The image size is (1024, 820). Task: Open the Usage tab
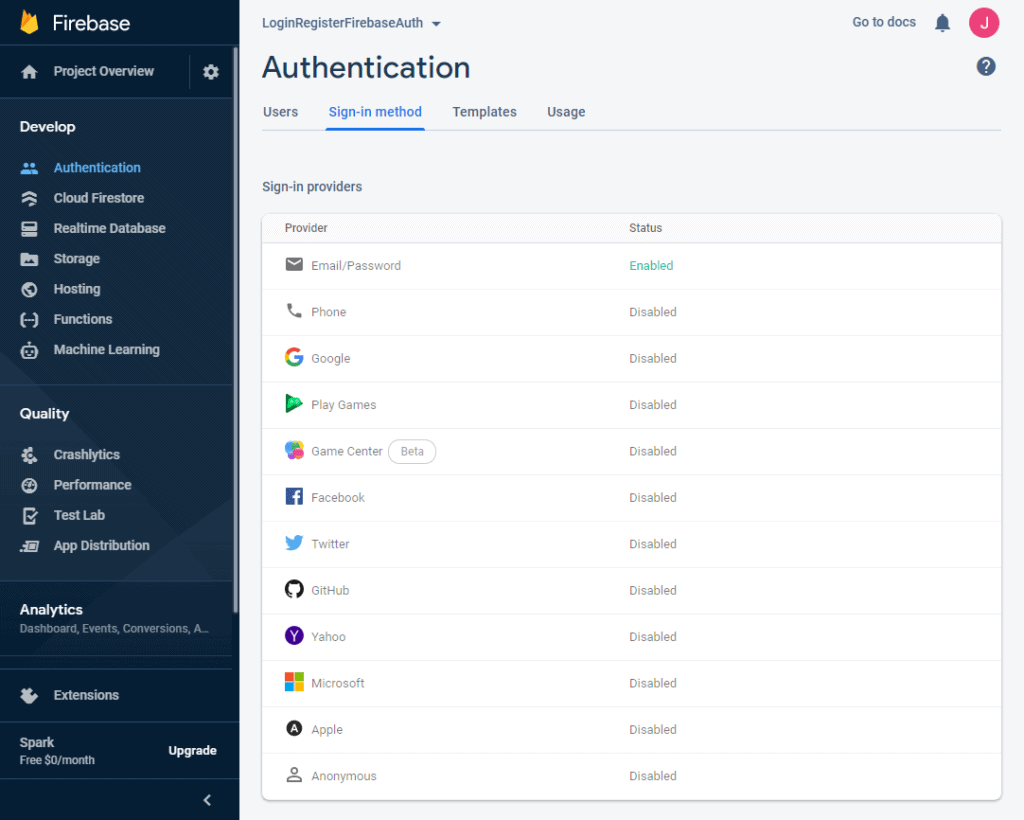click(566, 112)
